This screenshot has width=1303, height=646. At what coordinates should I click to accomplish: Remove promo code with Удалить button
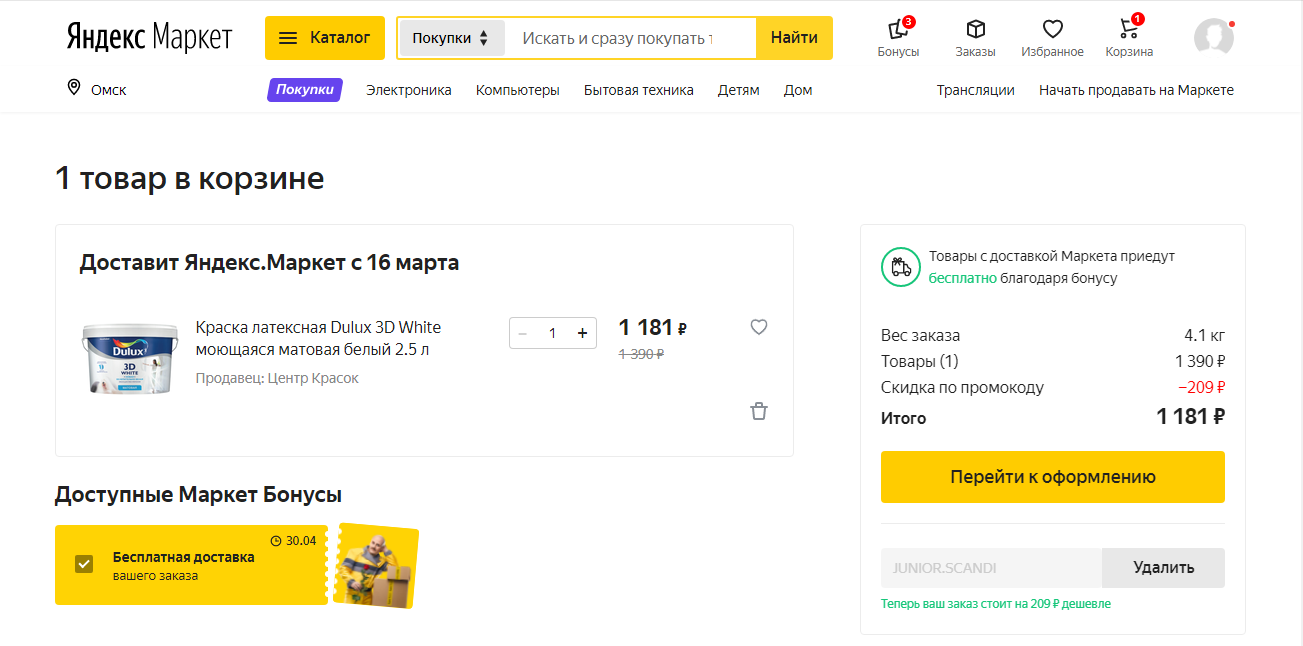point(1163,568)
